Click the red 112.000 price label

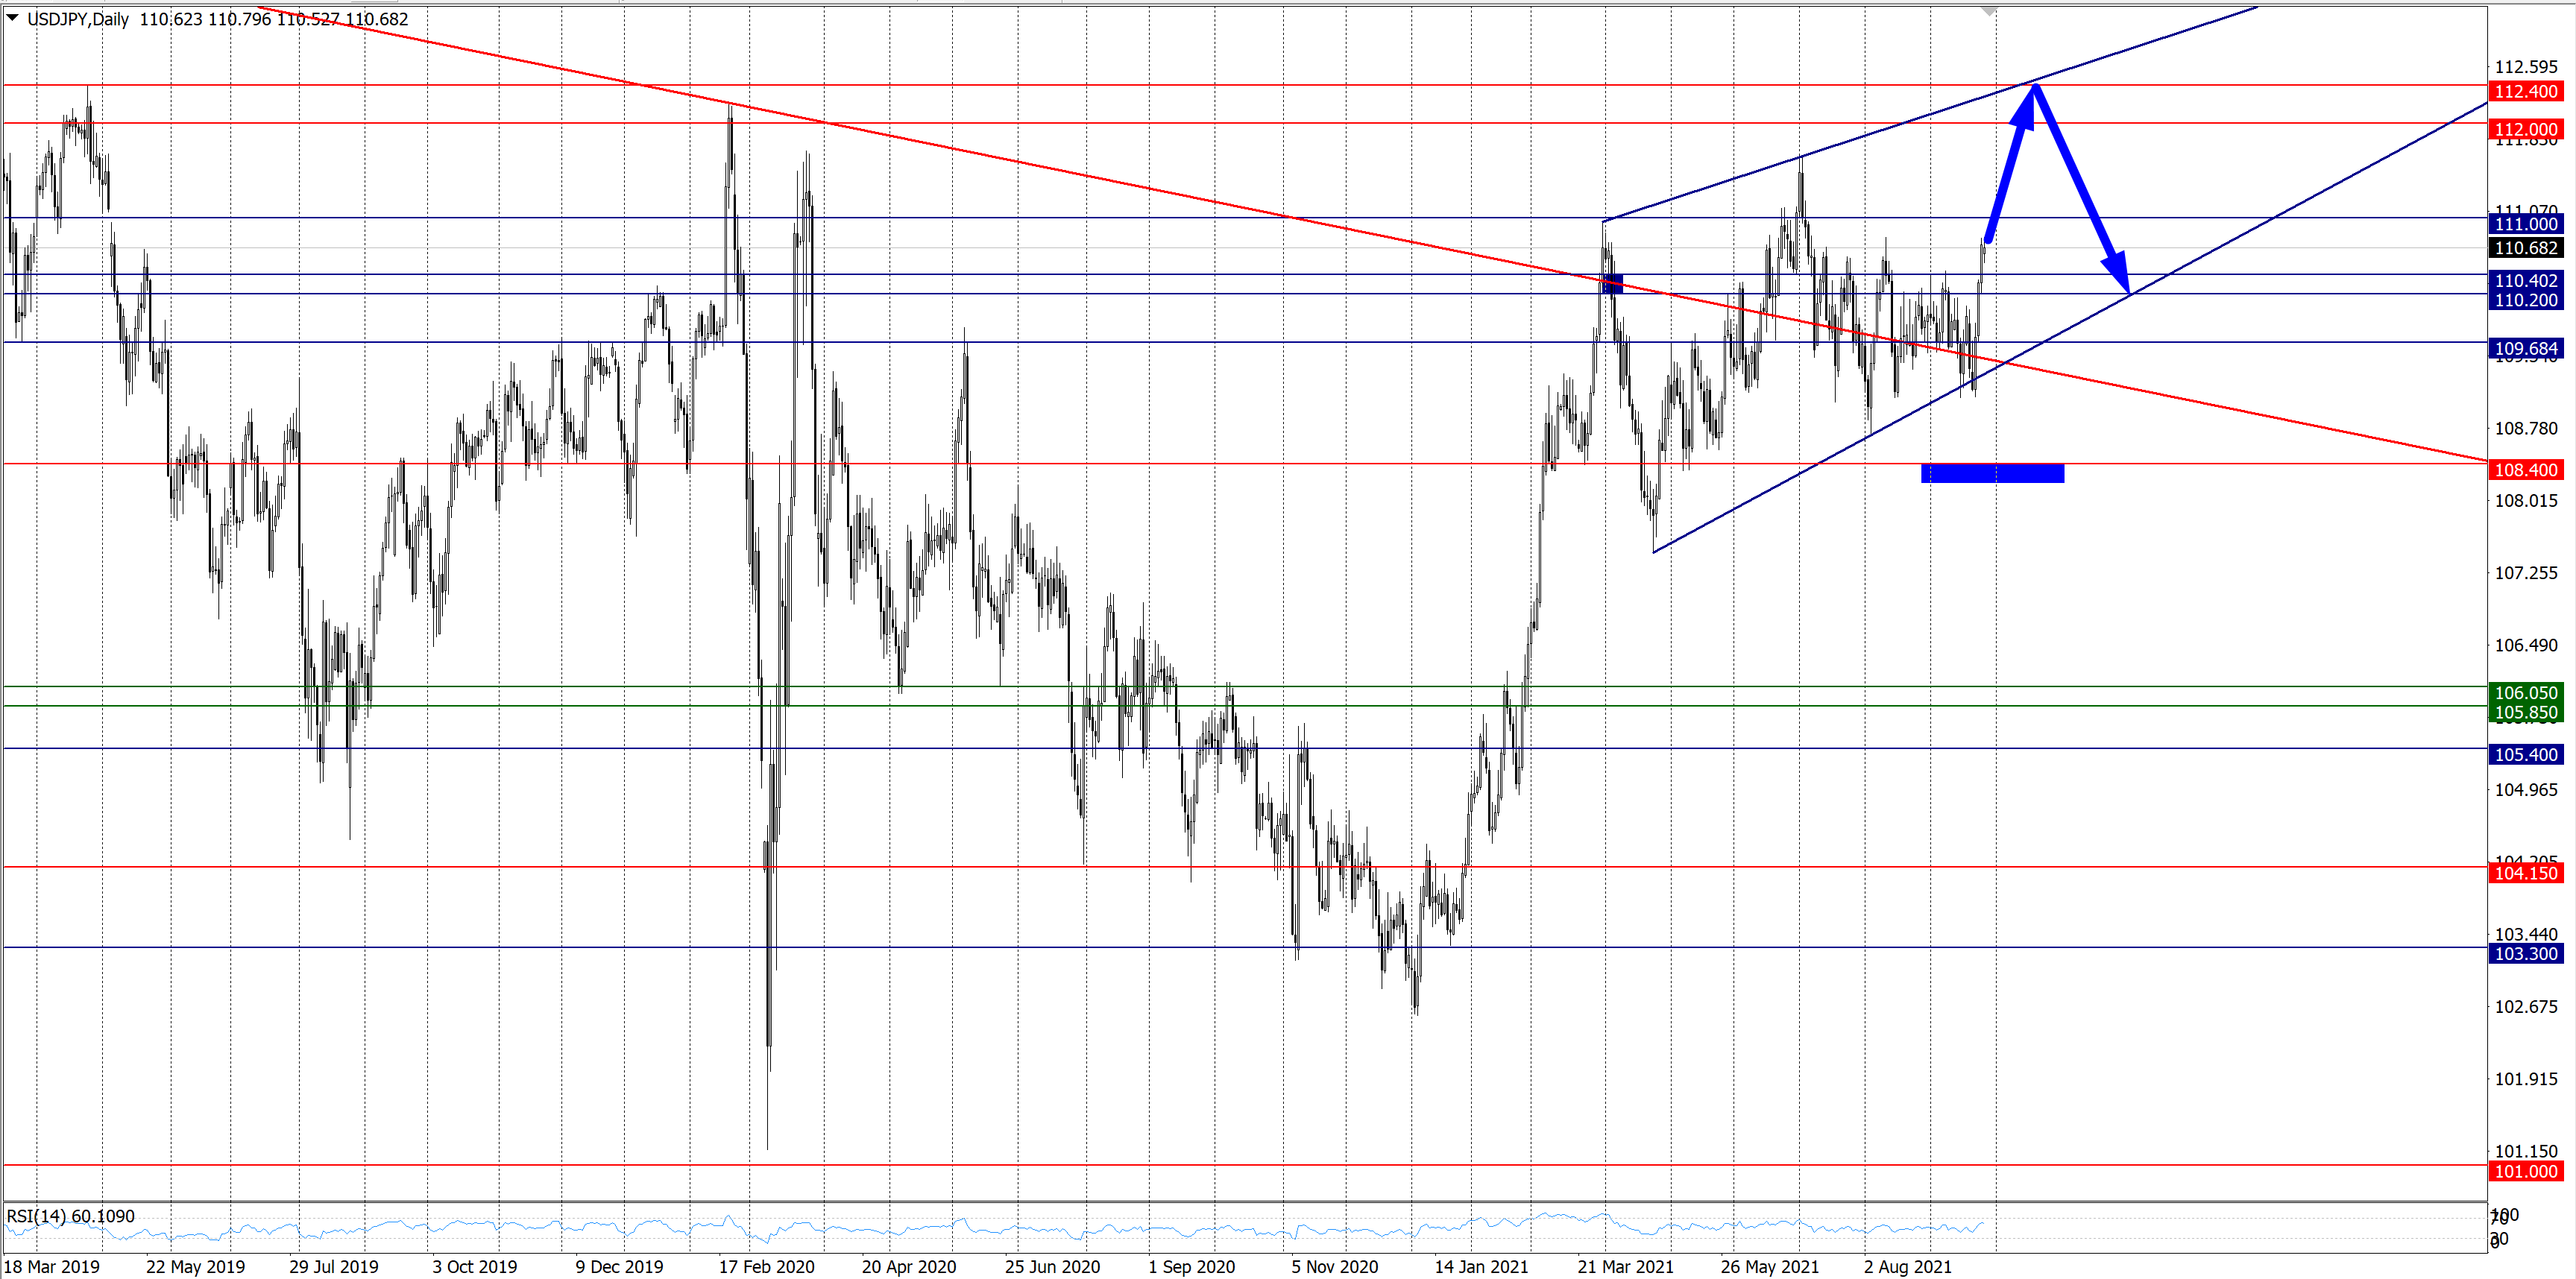point(2525,129)
